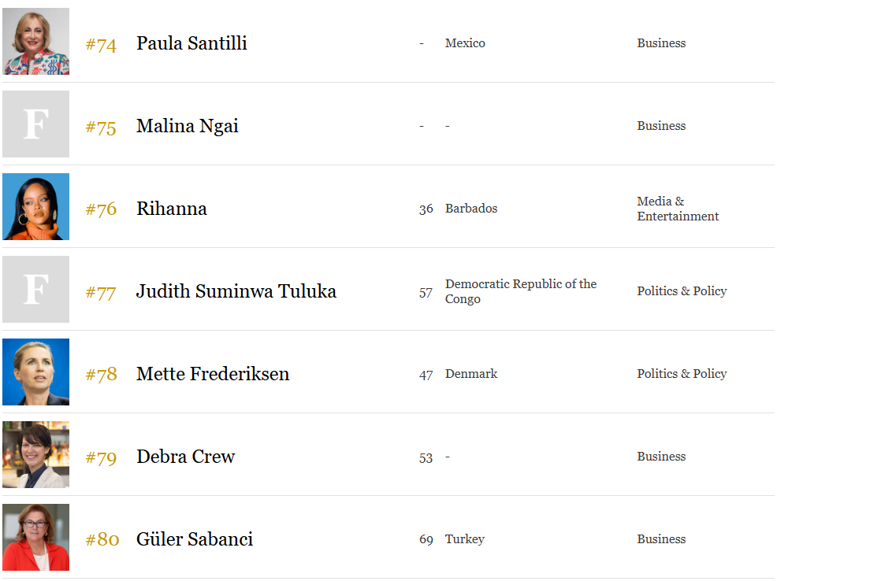This screenshot has width=880, height=581.
Task: Select the Güler Sabanci name
Action: [x=194, y=540]
